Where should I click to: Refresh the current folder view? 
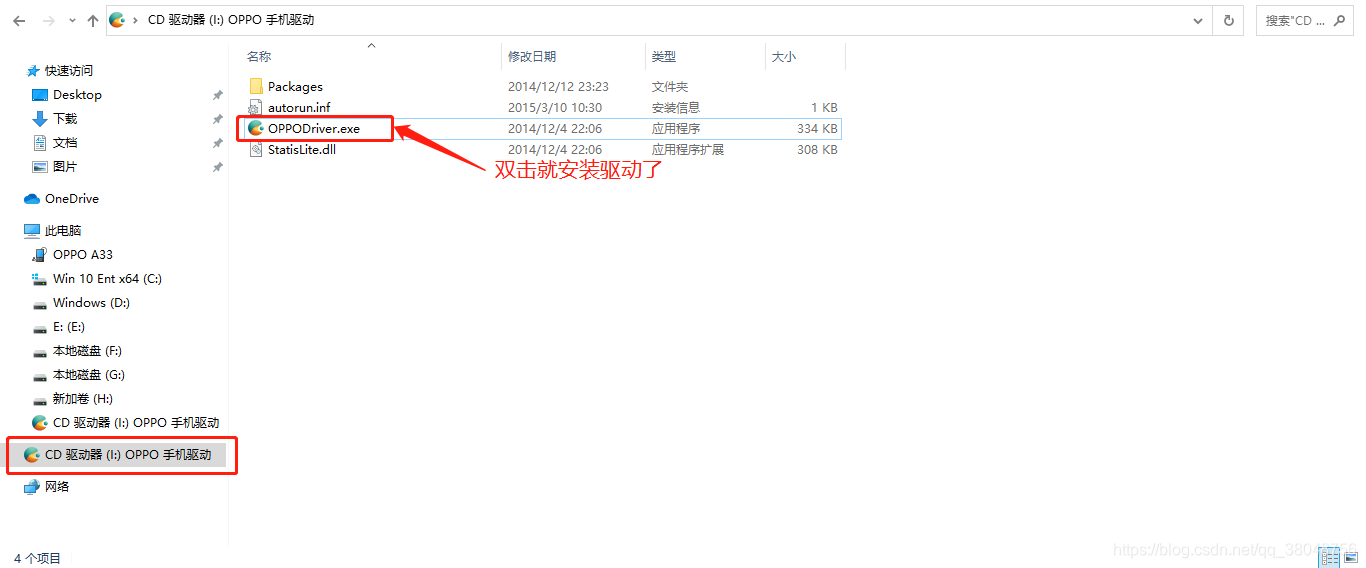[1229, 20]
